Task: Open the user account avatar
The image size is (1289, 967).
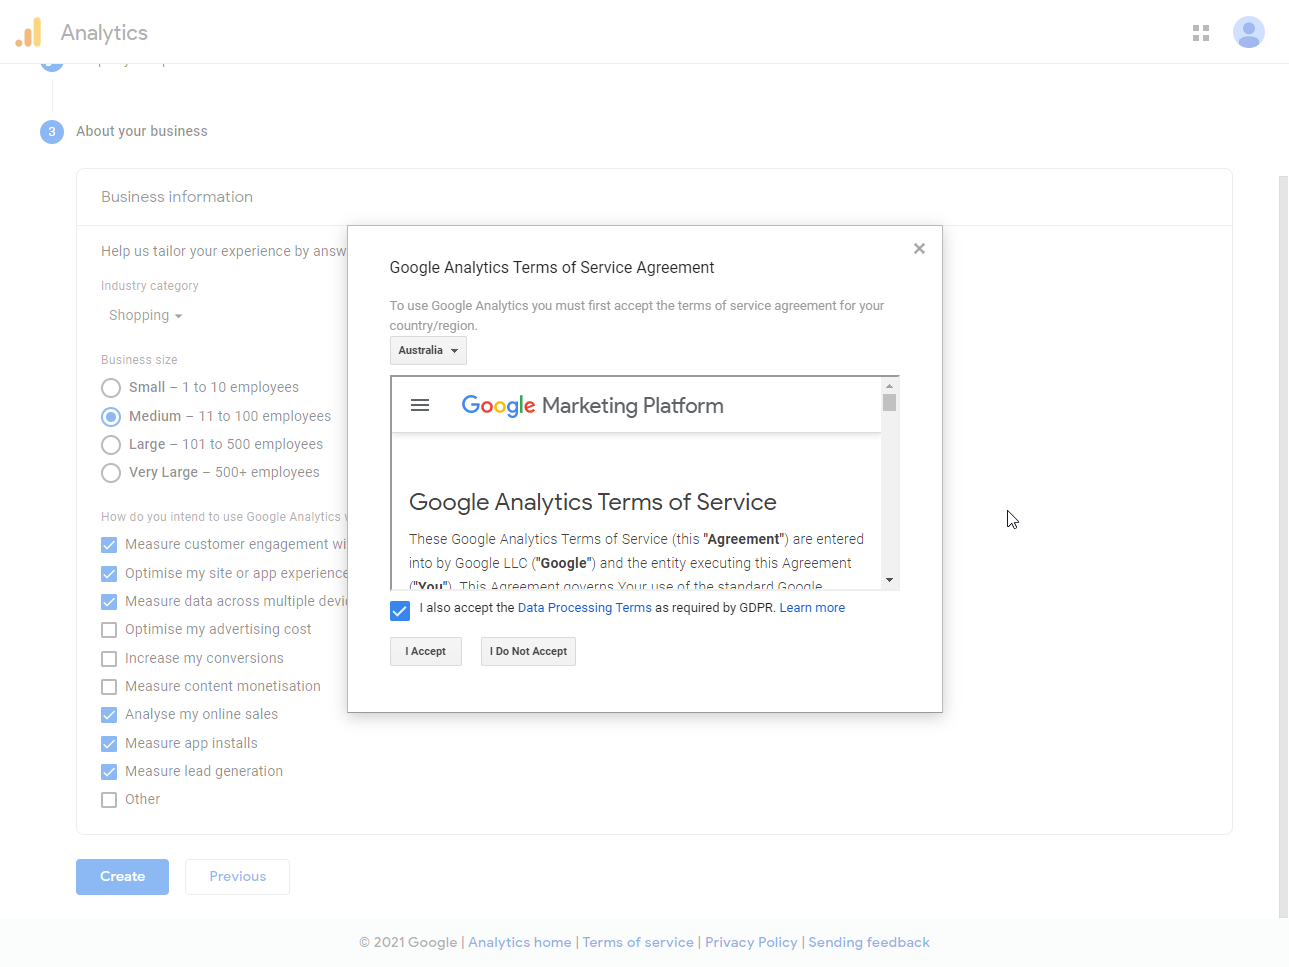Action: click(1248, 32)
